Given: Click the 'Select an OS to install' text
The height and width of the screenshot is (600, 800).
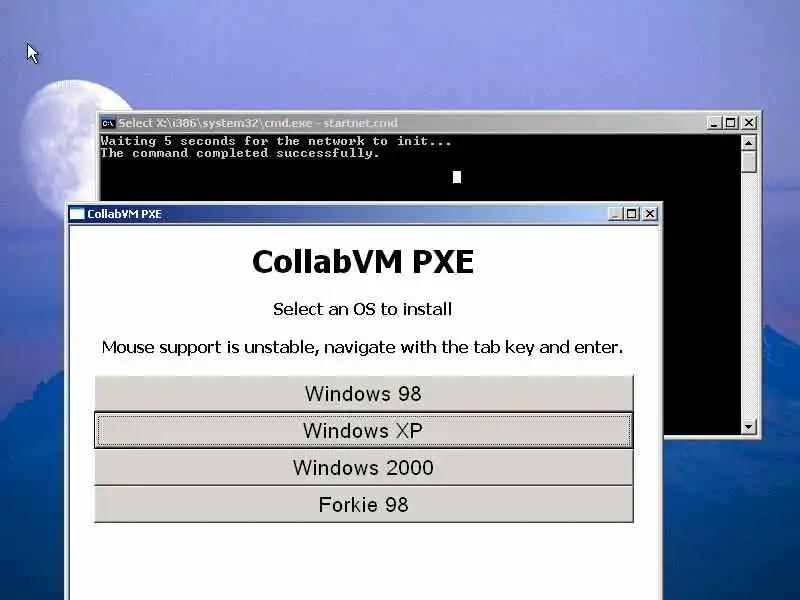Looking at the screenshot, I should click(363, 309).
